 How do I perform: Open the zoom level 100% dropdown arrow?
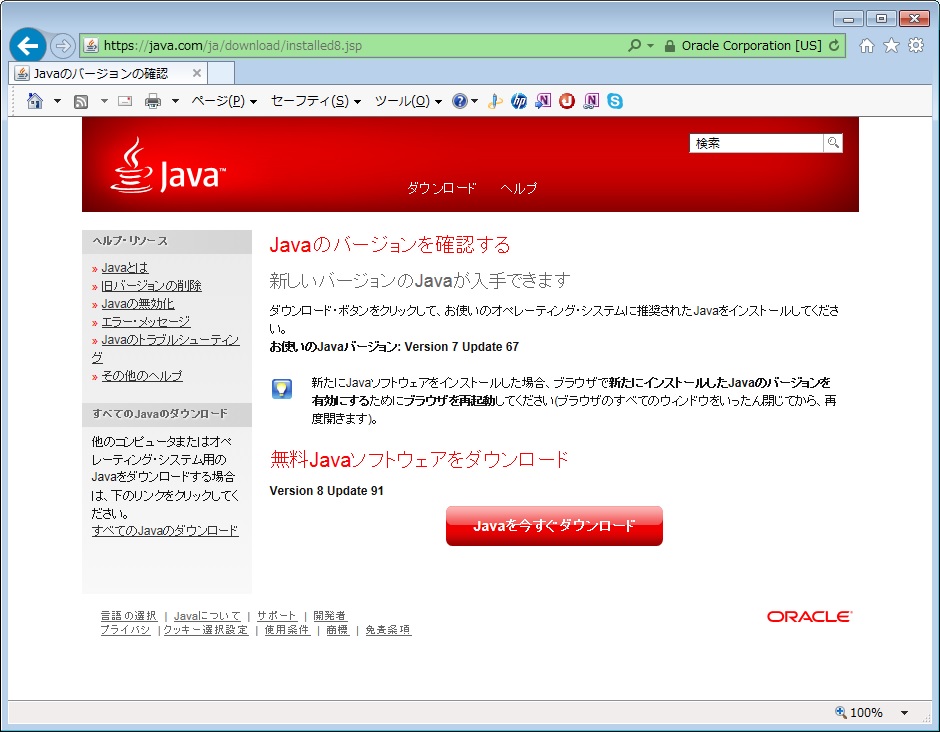tap(904, 713)
